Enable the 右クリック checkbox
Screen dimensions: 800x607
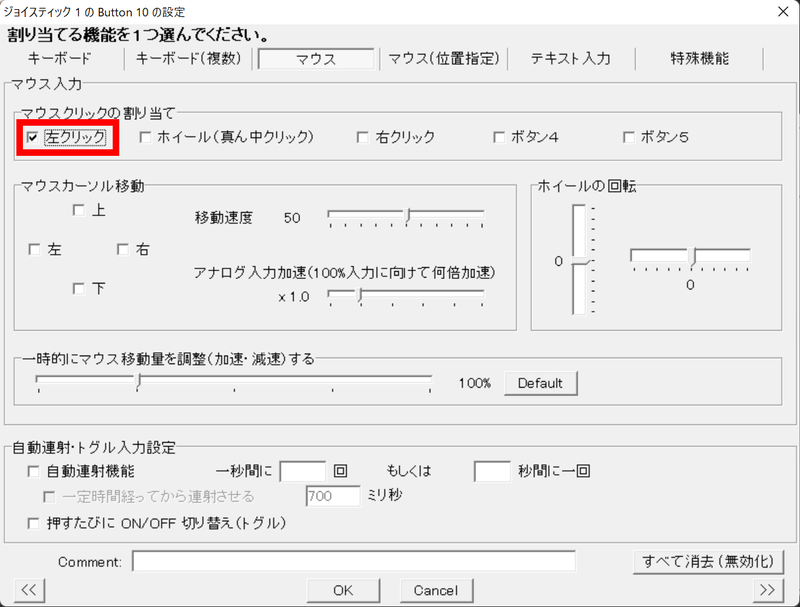362,137
